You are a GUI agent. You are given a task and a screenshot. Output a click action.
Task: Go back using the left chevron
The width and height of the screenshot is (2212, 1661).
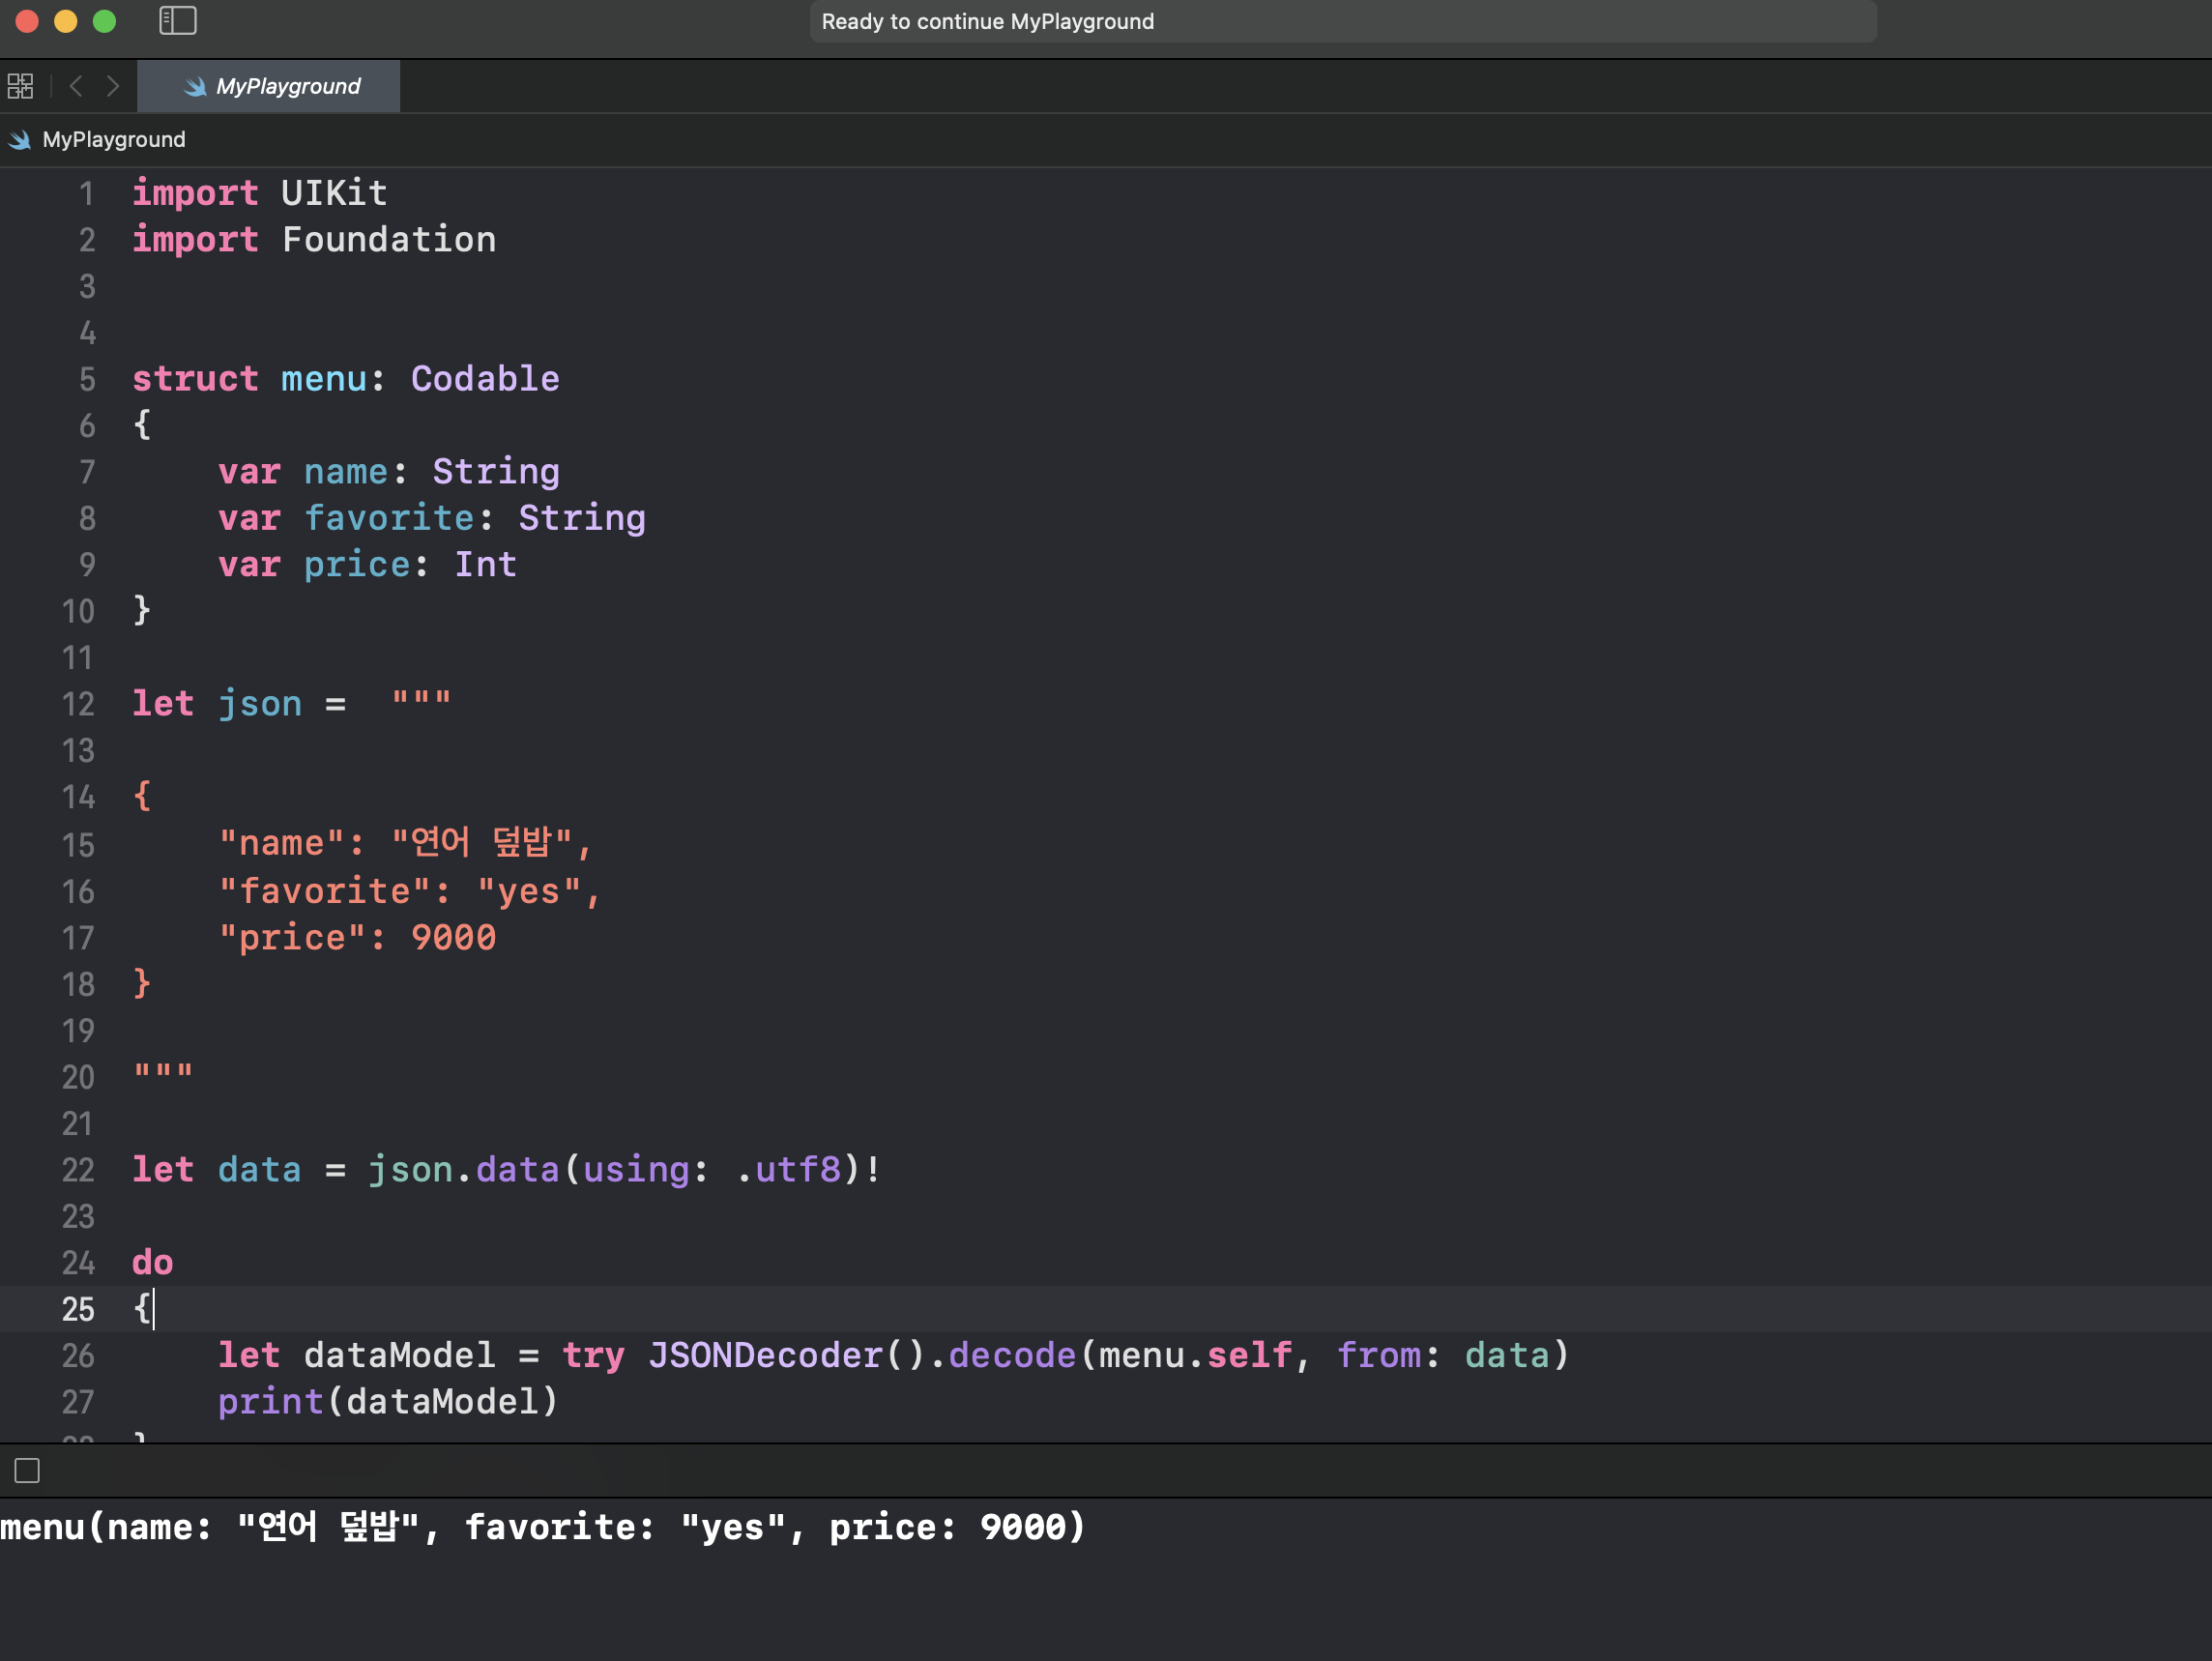(76, 86)
